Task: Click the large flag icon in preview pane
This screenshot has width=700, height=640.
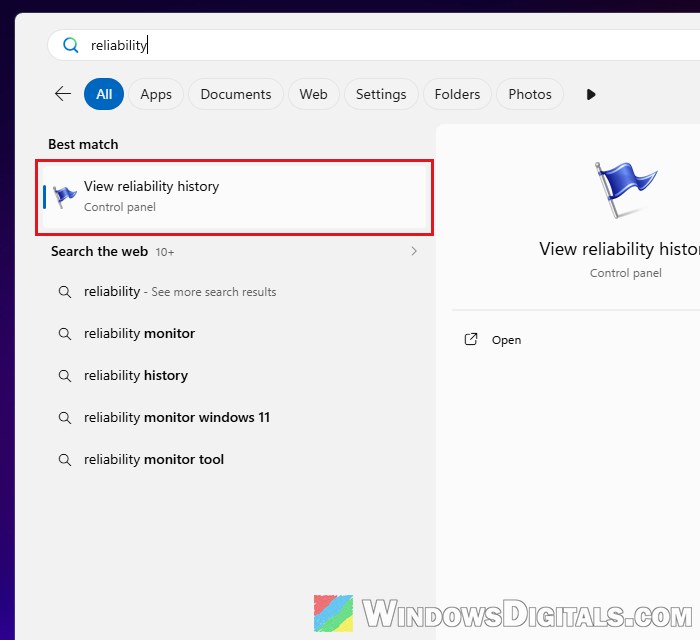Action: click(x=625, y=190)
